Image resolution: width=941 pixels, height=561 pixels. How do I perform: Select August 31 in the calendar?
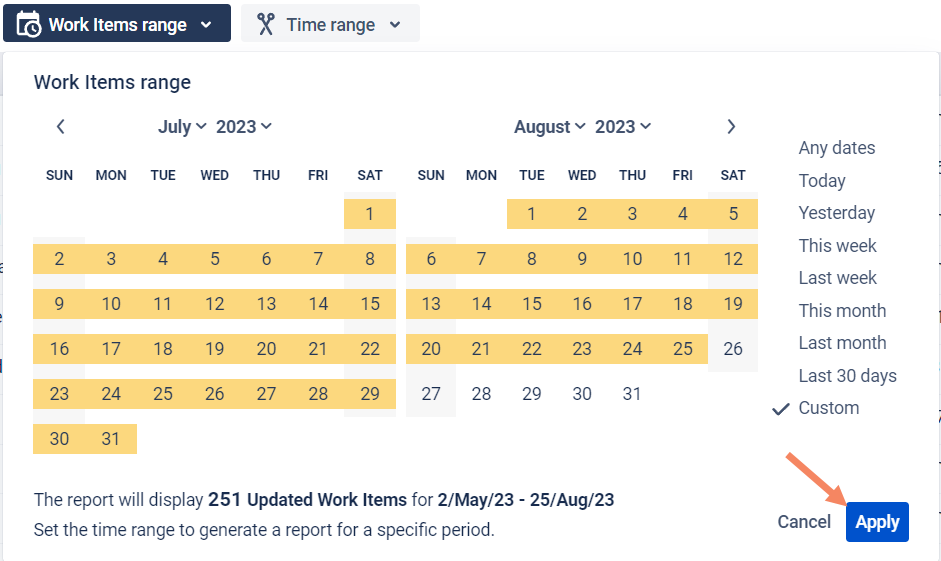click(632, 394)
